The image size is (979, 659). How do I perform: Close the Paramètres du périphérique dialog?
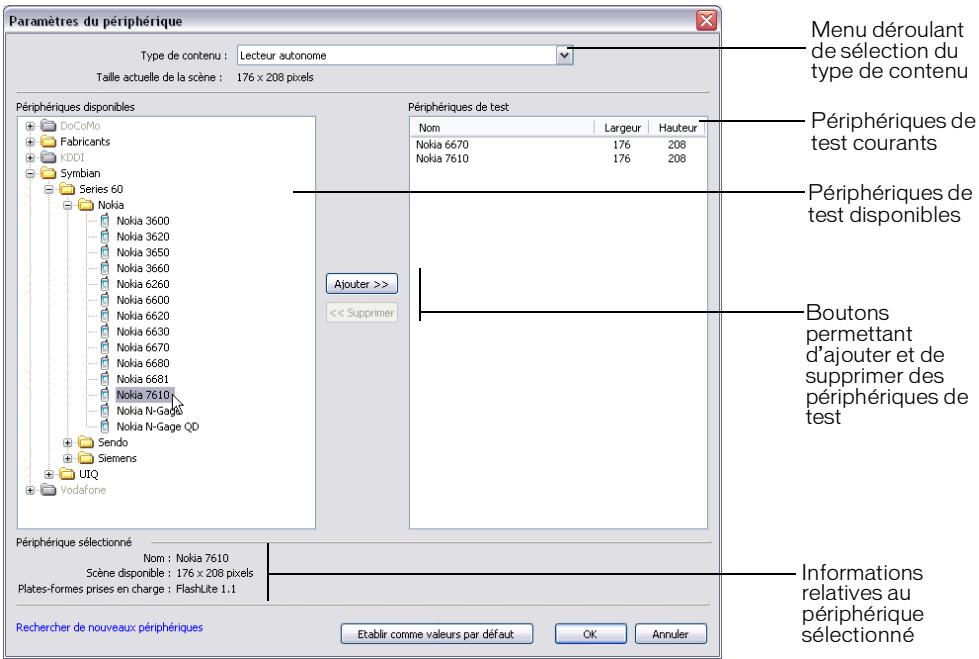click(x=706, y=21)
